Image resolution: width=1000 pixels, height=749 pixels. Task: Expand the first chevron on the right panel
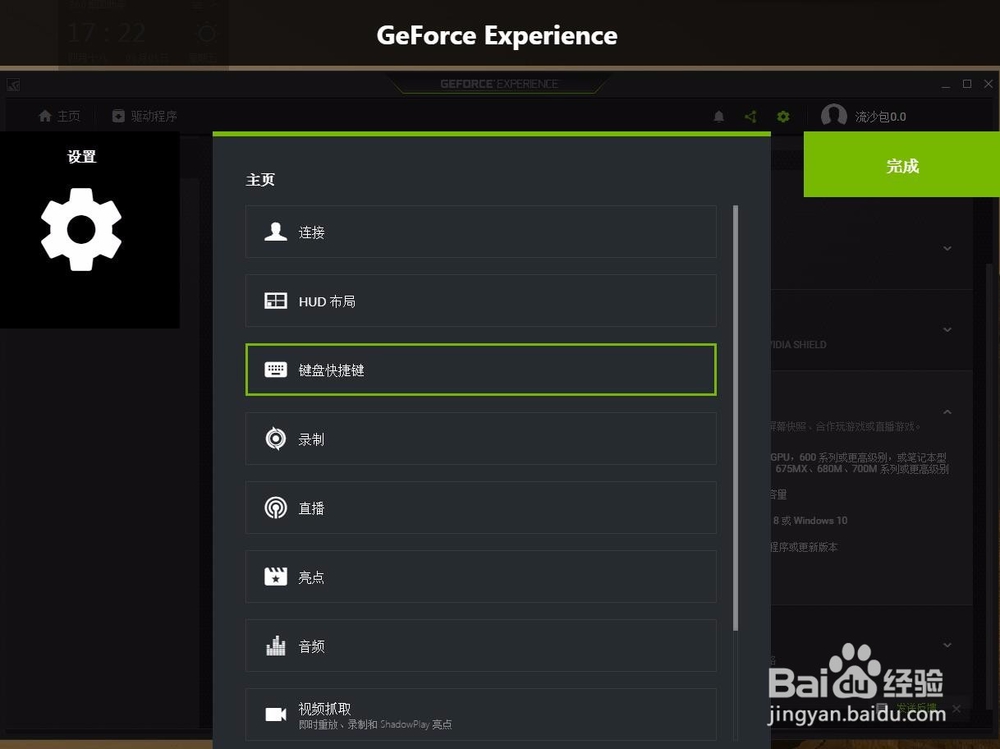click(x=946, y=248)
